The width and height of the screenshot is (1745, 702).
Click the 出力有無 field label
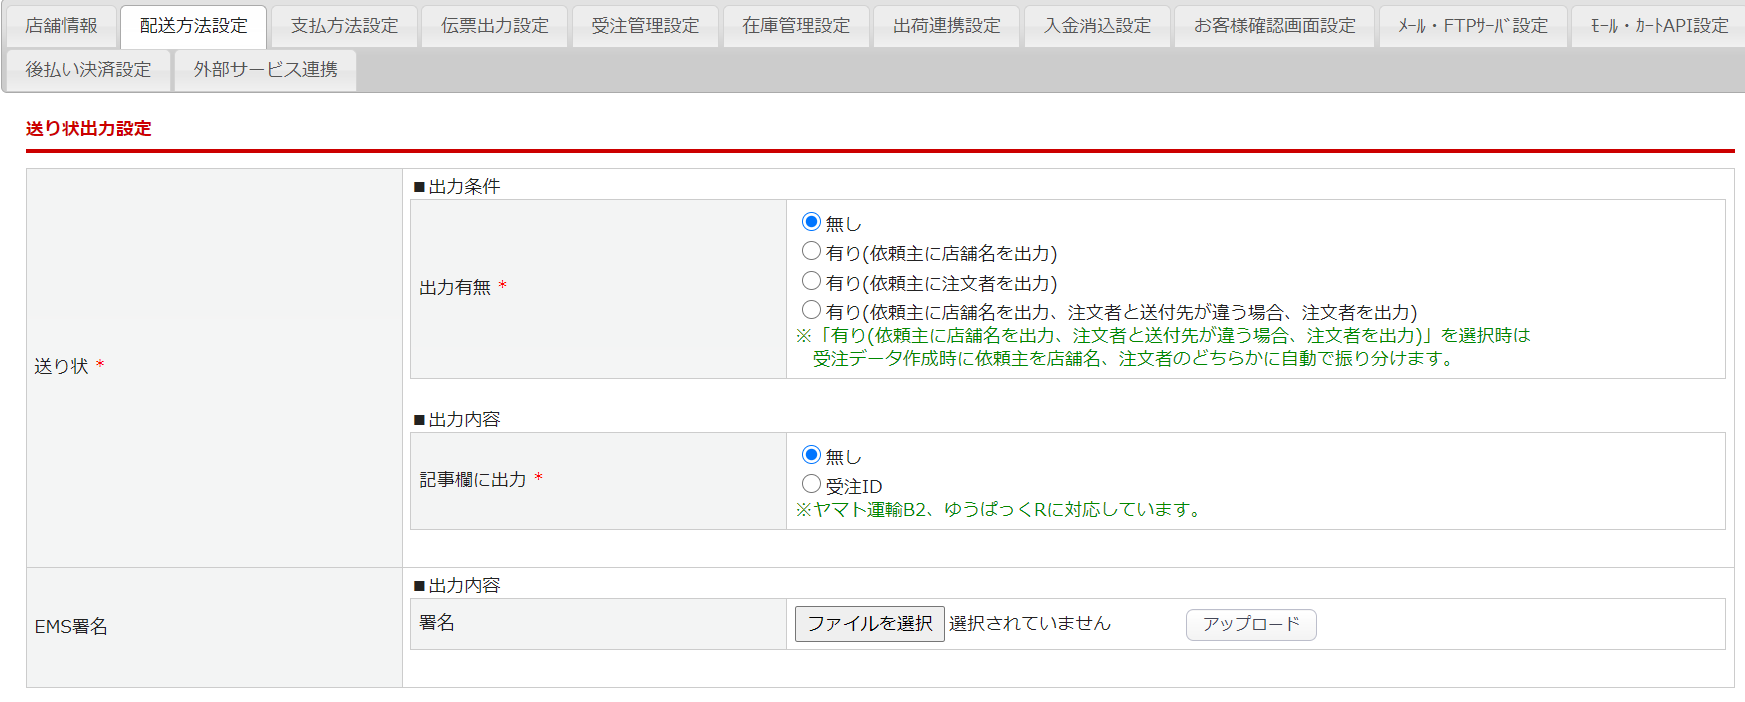455,288
